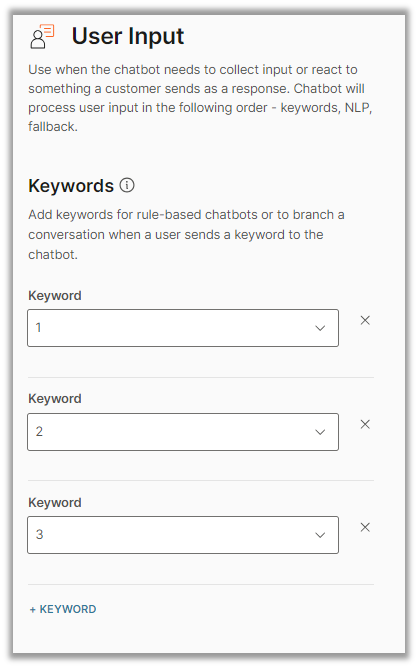Focus the keyword field containing 2
The width and height of the screenshot is (418, 668).
click(183, 432)
